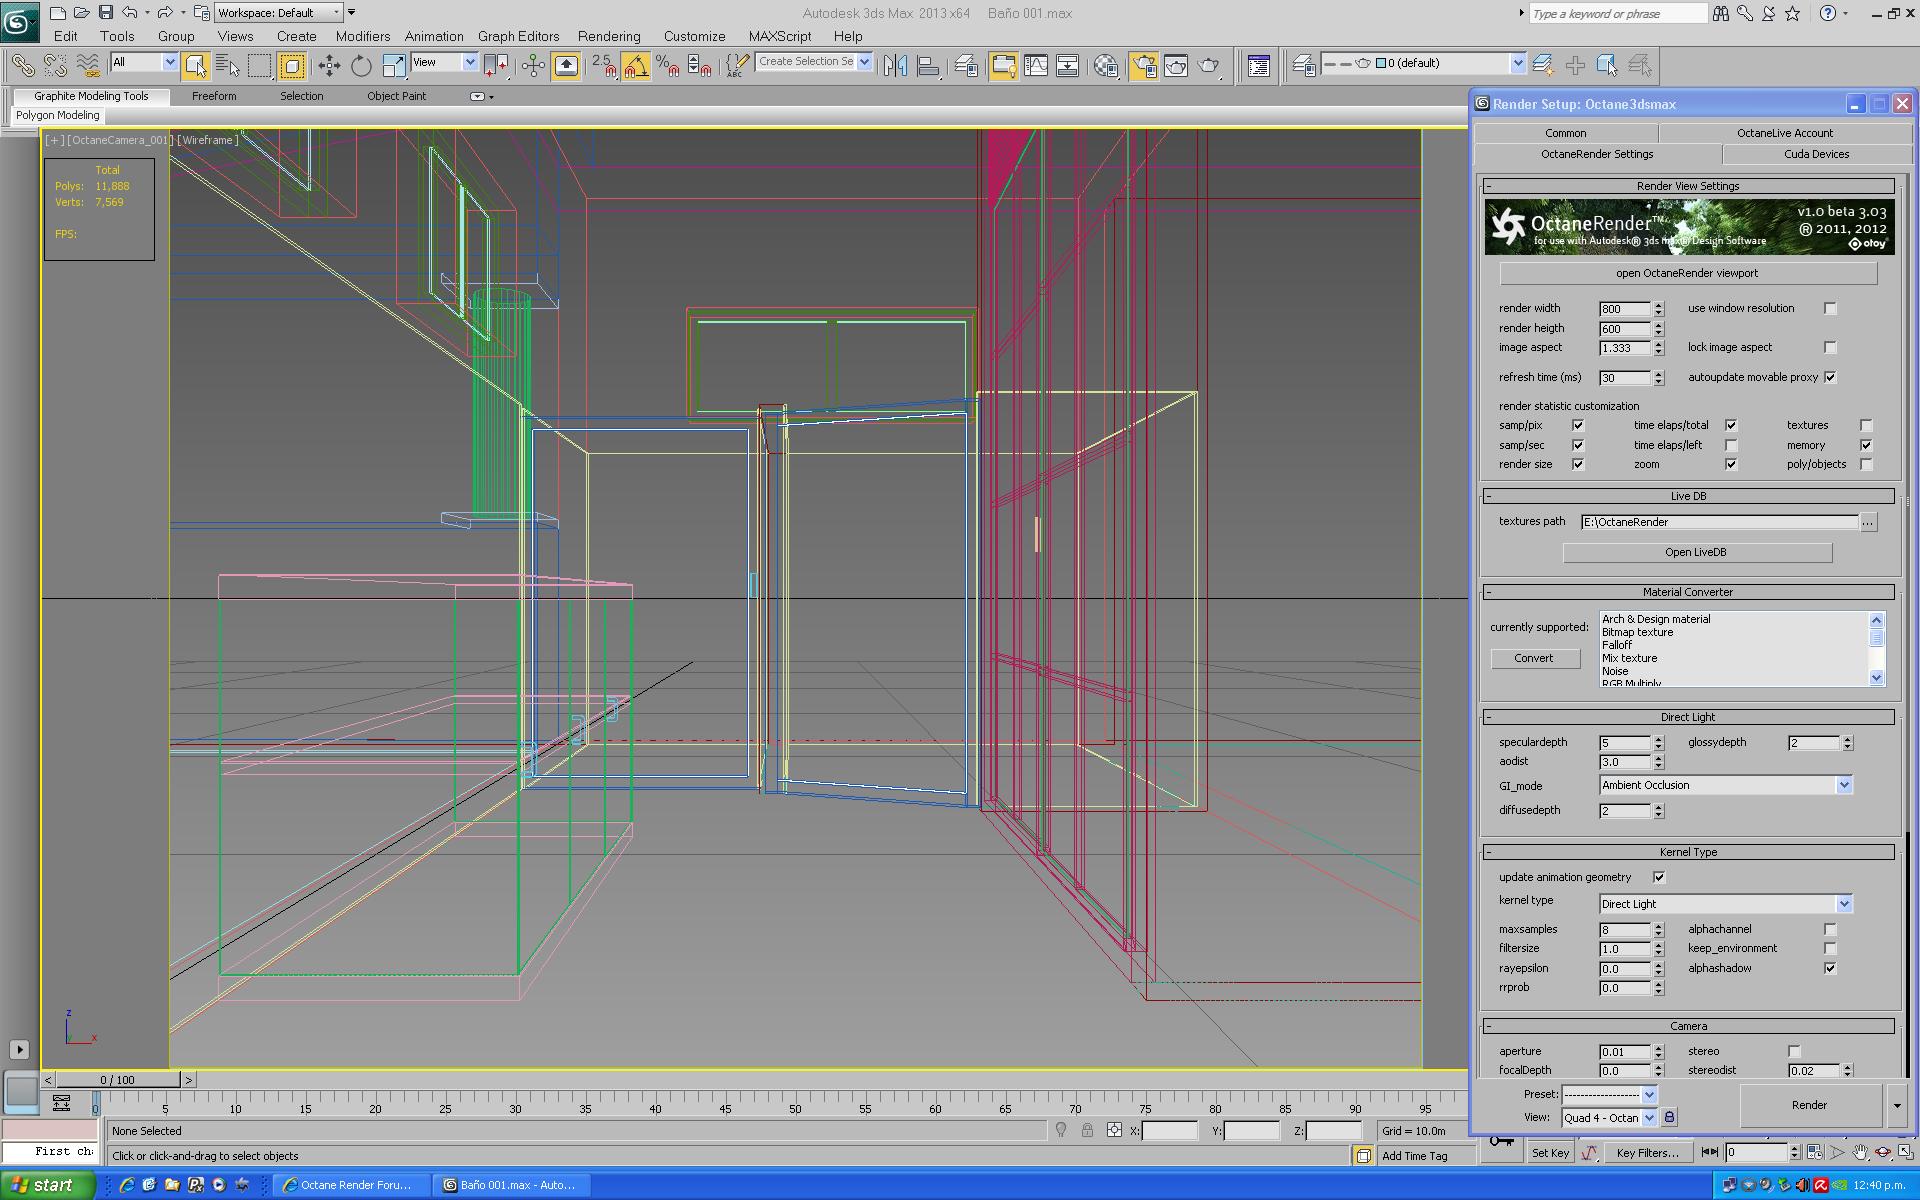
Task: Switch to the Cuda Devices tab
Action: tap(1816, 154)
